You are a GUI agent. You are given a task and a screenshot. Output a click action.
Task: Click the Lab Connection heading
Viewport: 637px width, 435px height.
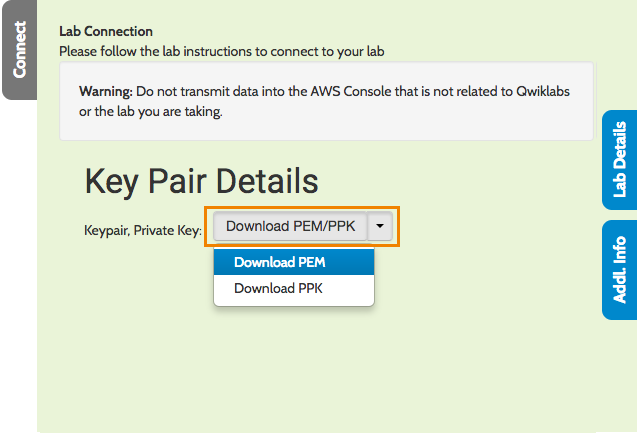[x=106, y=32]
